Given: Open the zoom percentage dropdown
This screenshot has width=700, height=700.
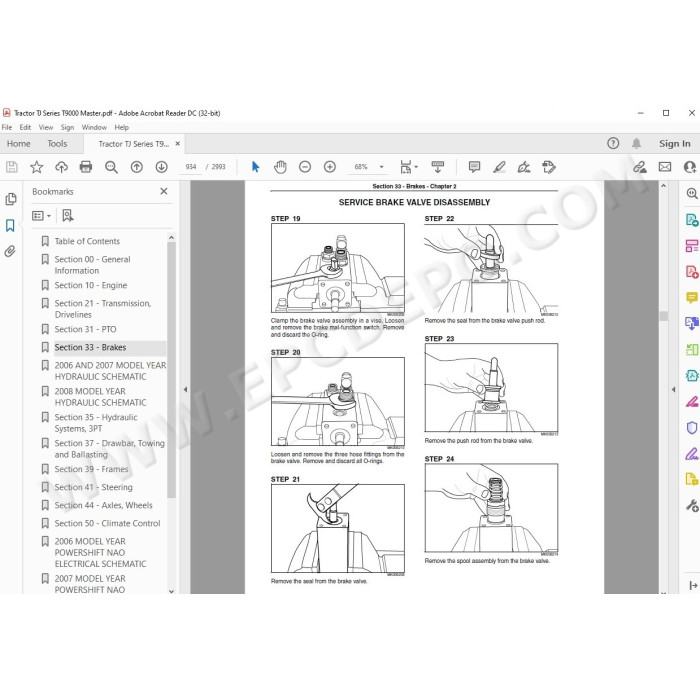Looking at the screenshot, I should [x=381, y=167].
